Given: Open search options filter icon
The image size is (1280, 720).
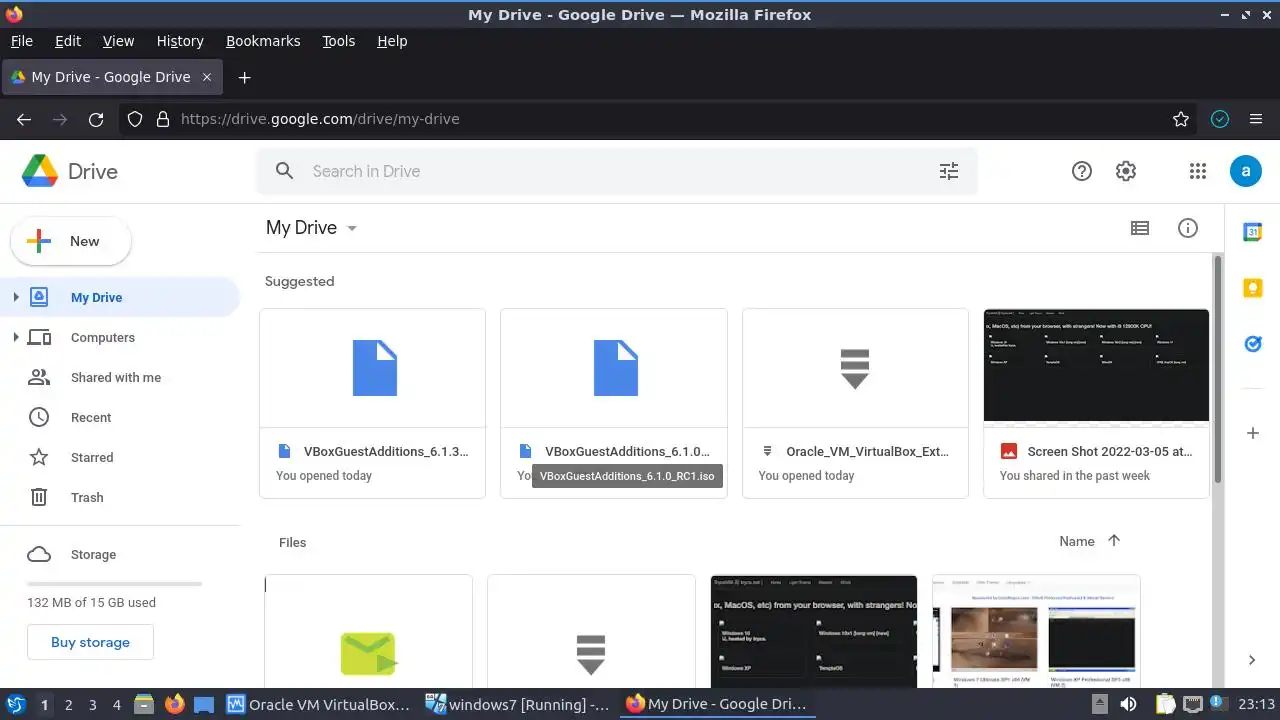Looking at the screenshot, I should 949,171.
